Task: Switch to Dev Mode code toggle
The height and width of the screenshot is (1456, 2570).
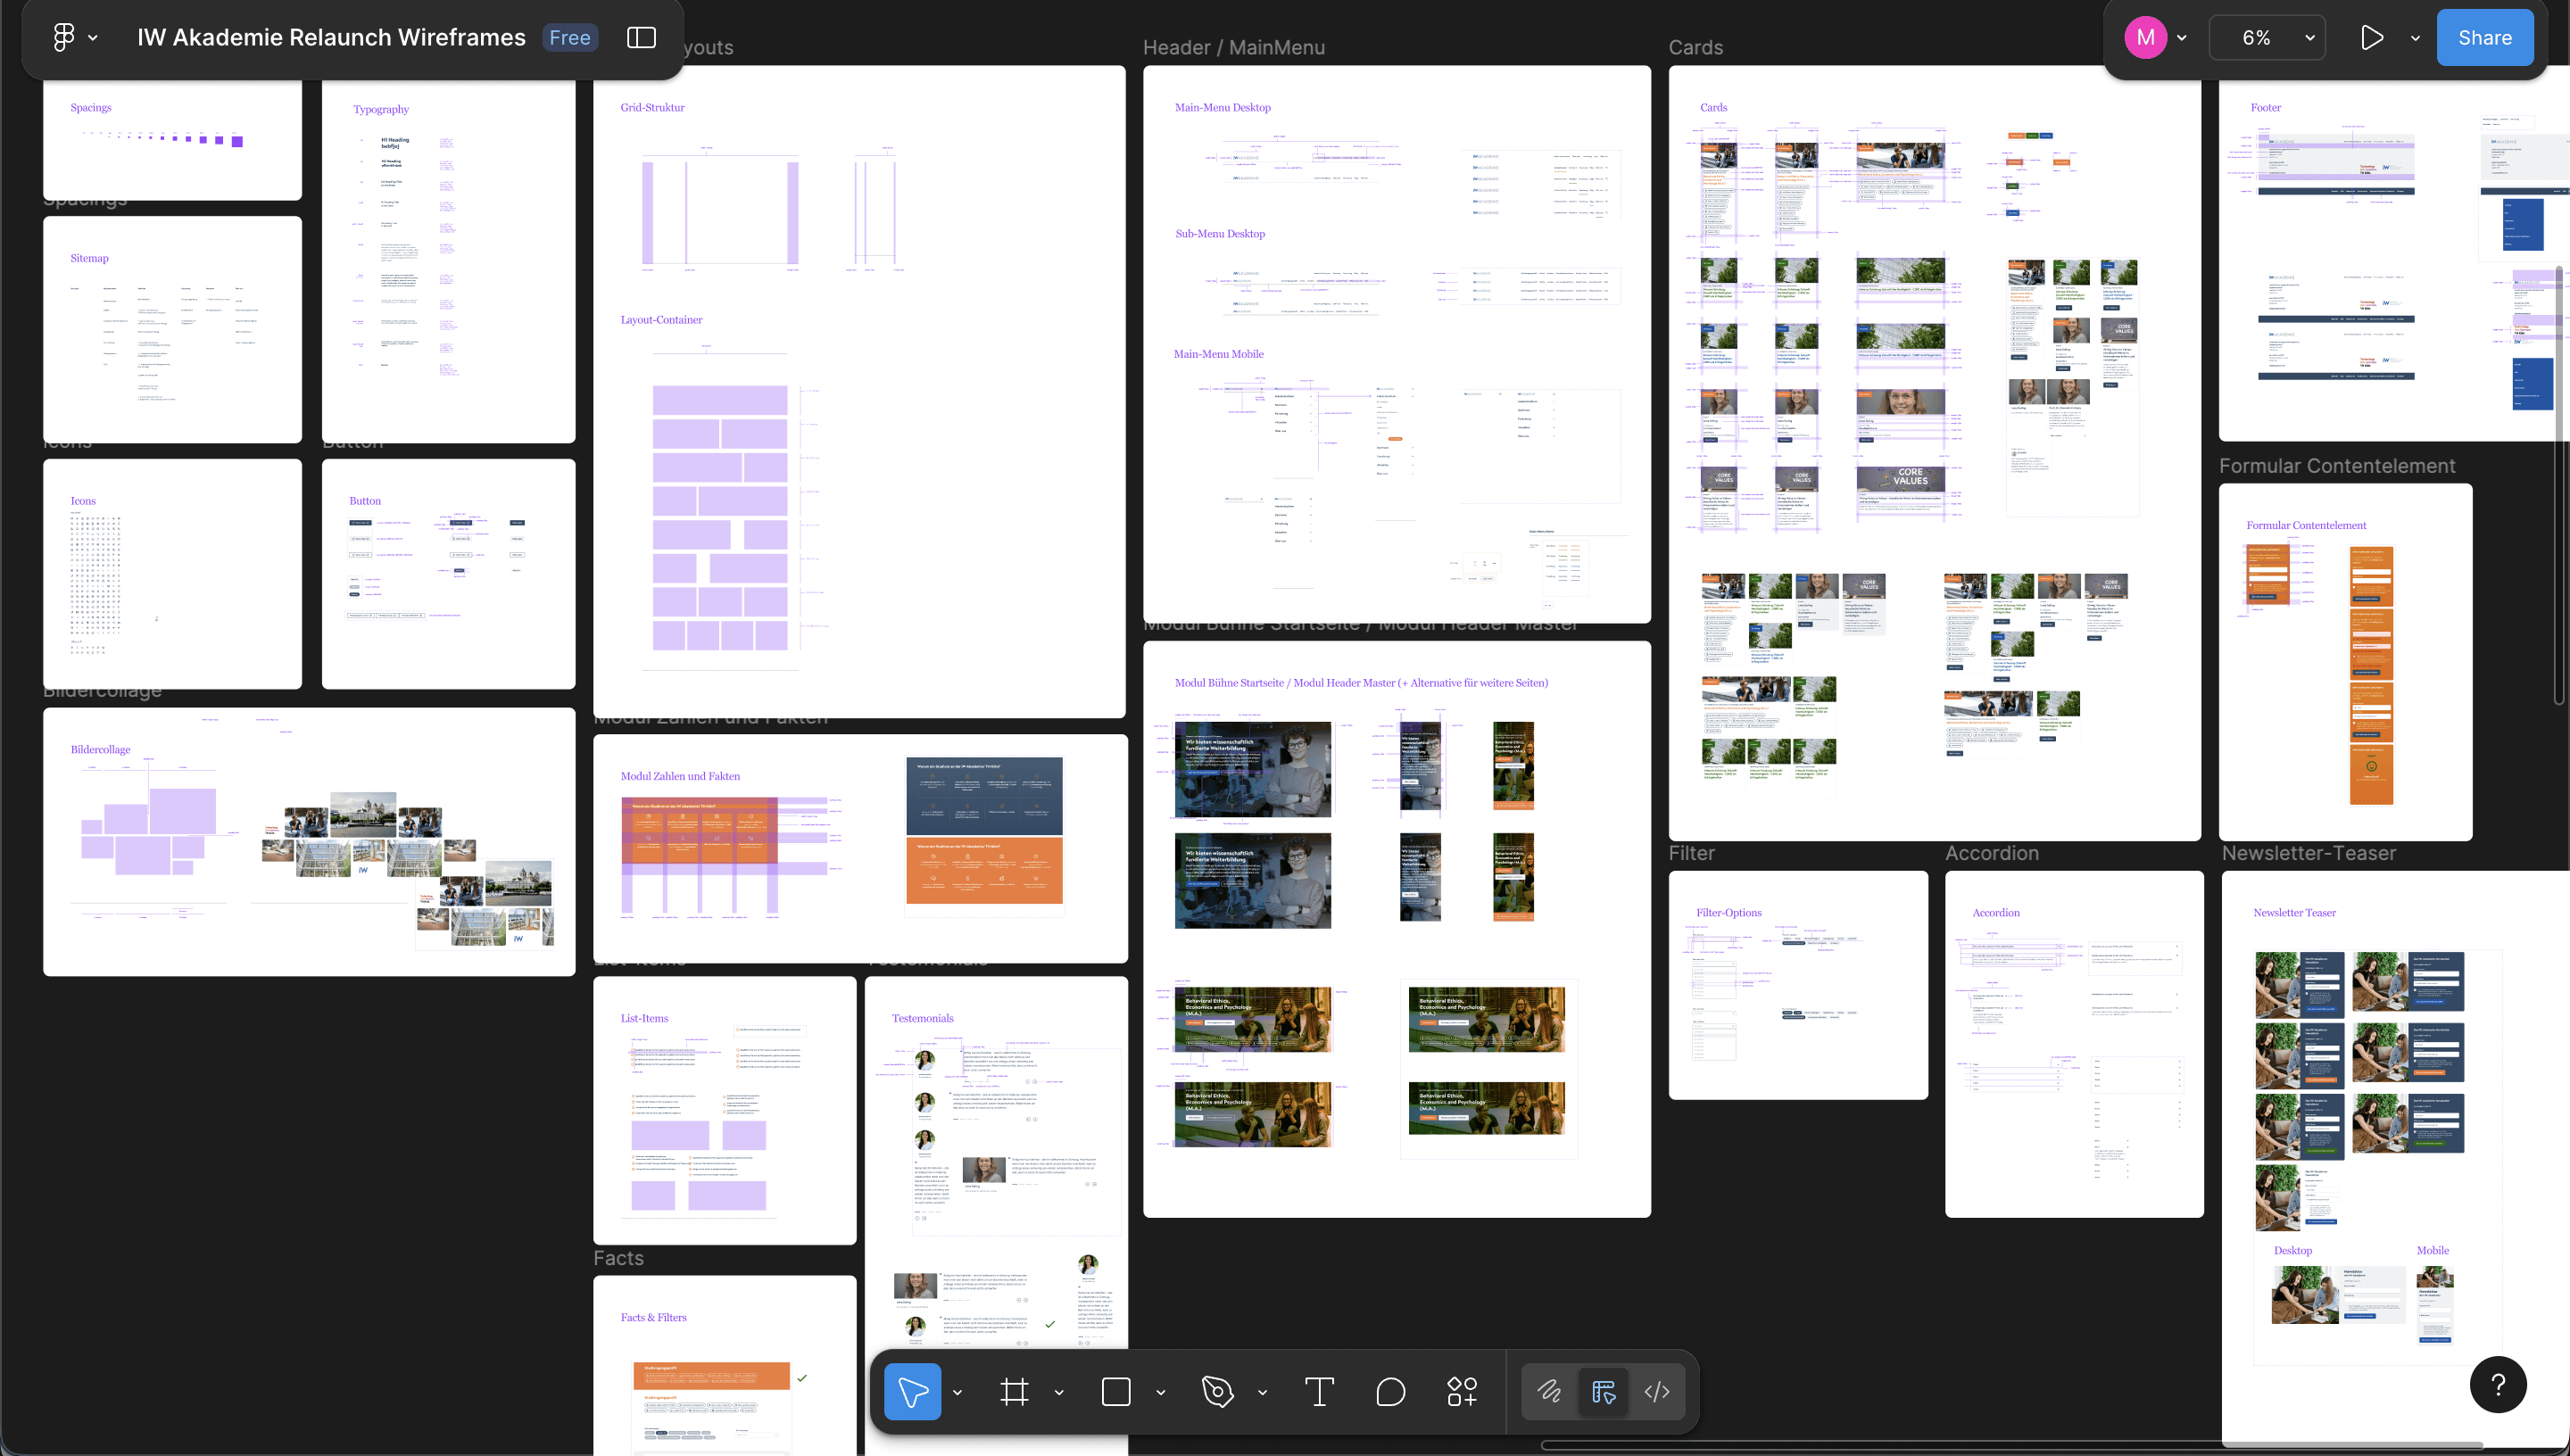Action: coord(1657,1391)
